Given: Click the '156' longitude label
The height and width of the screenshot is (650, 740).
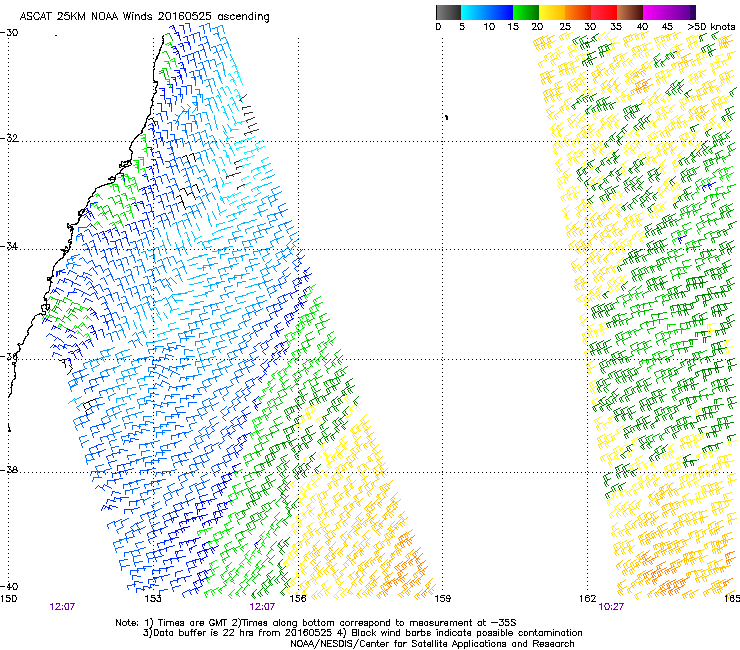Looking at the screenshot, I should [298, 599].
